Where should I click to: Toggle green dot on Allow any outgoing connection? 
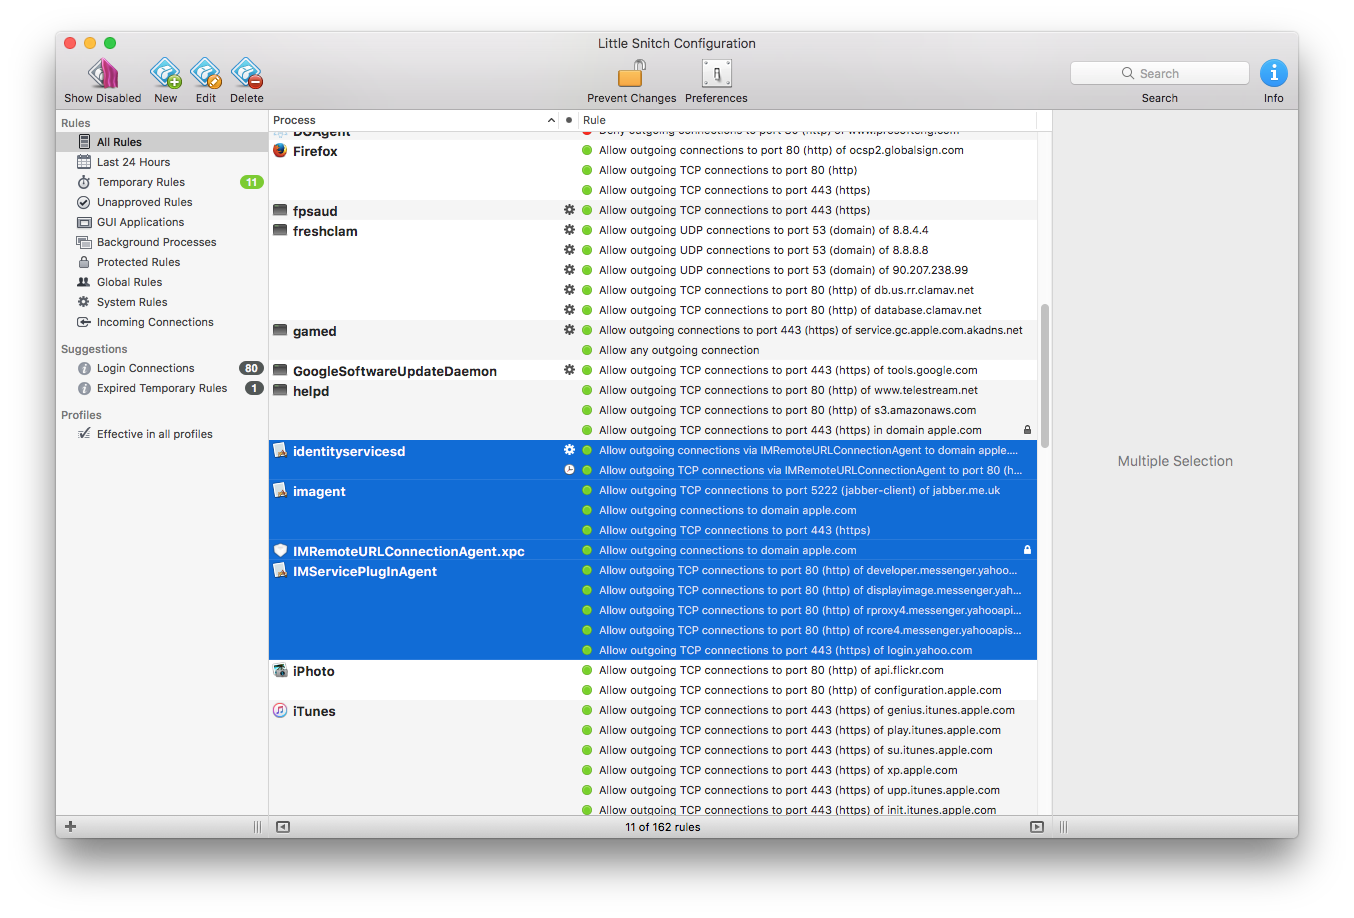coord(587,350)
